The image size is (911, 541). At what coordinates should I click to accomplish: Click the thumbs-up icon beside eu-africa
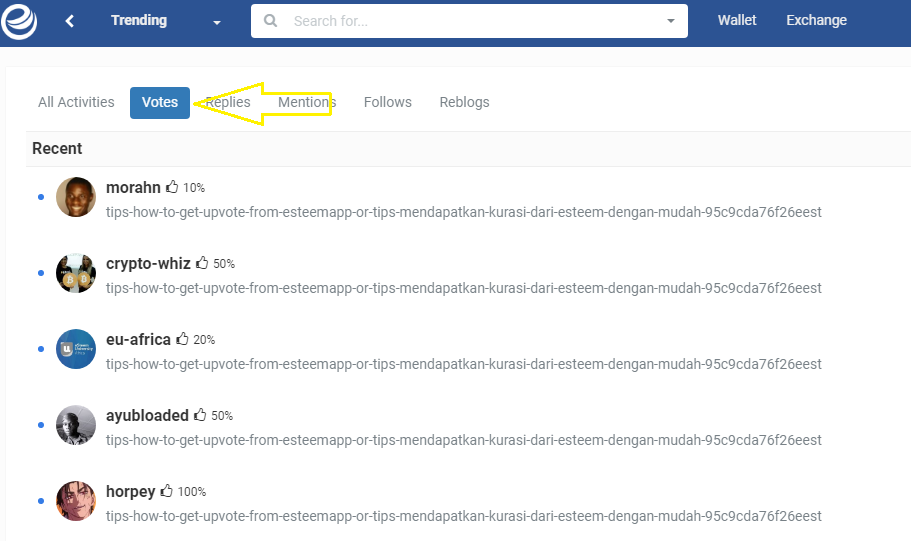pyautogui.click(x=182, y=338)
